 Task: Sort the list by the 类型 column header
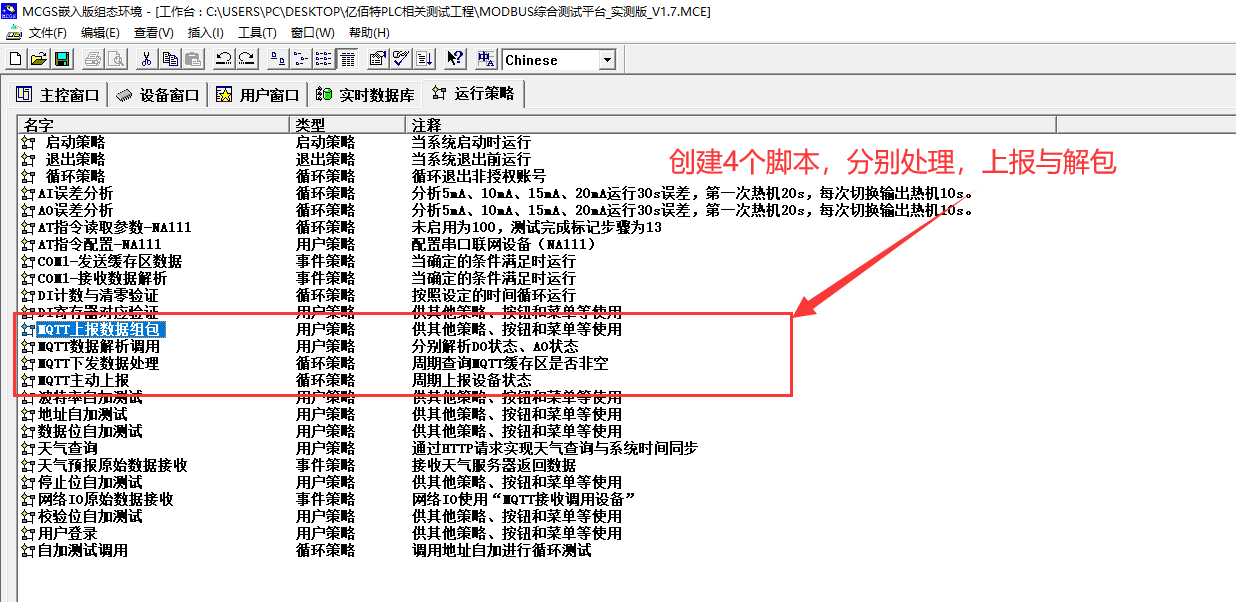(x=346, y=125)
